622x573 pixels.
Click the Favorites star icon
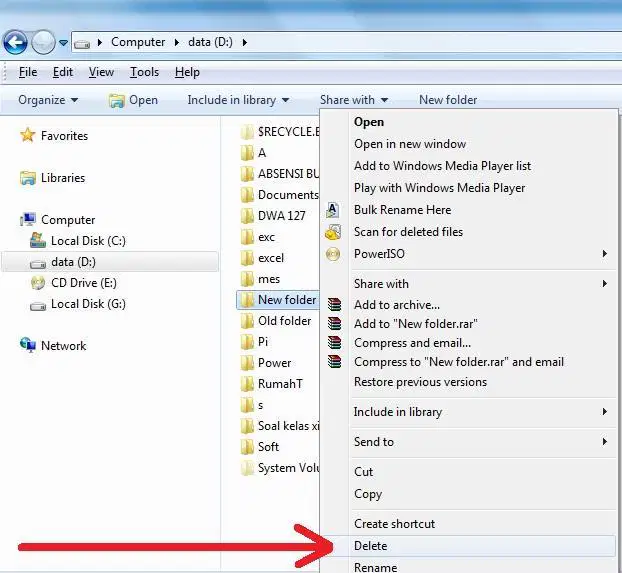point(27,135)
